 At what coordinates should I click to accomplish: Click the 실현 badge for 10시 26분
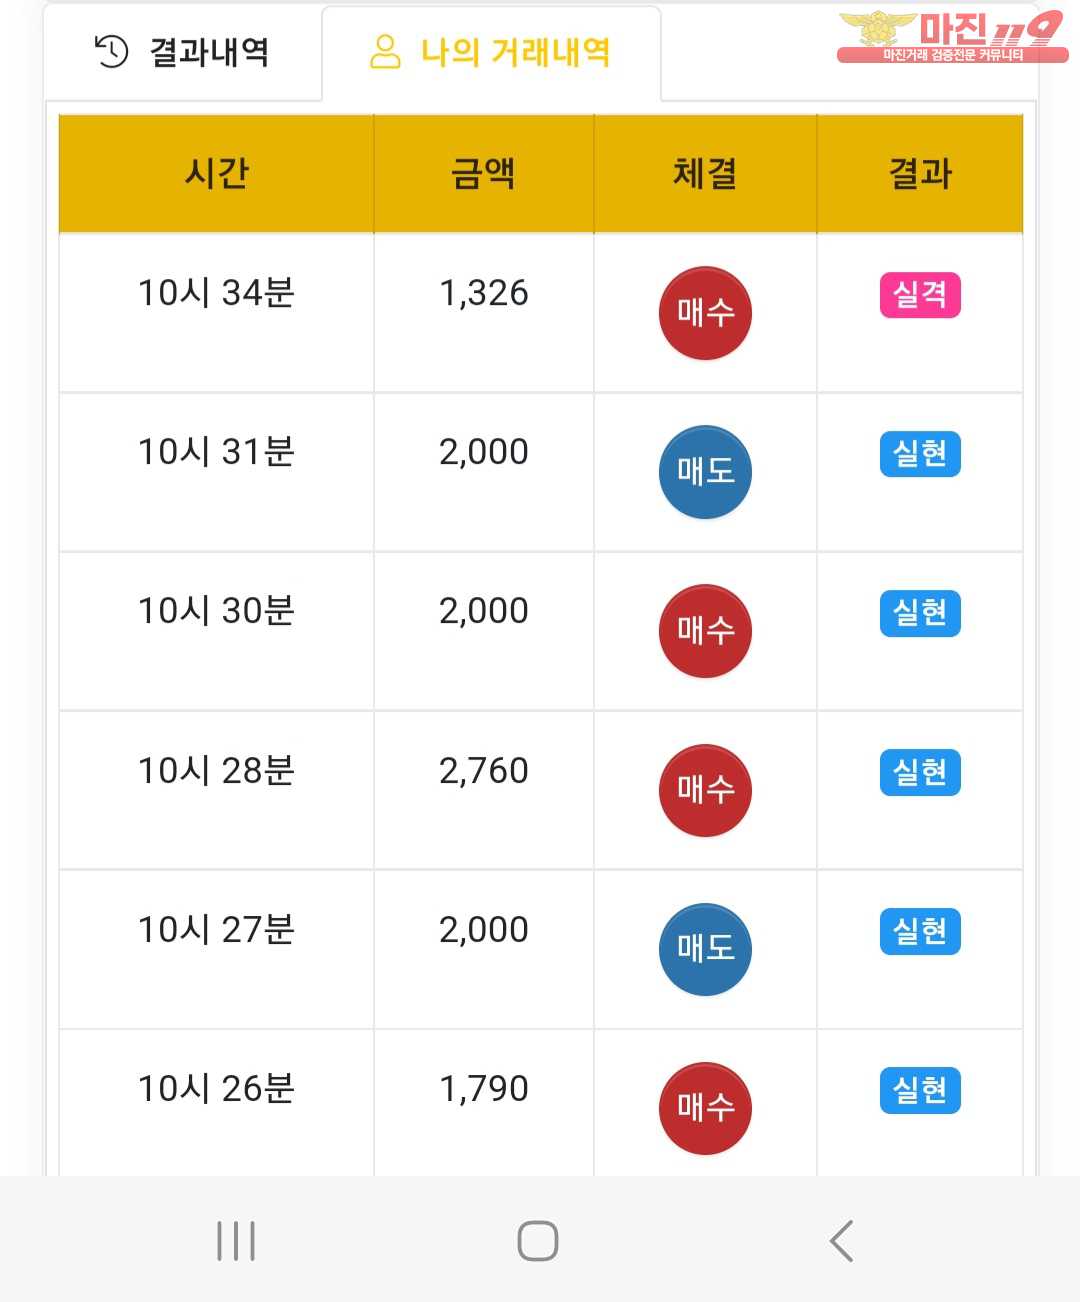pyautogui.click(x=920, y=1090)
